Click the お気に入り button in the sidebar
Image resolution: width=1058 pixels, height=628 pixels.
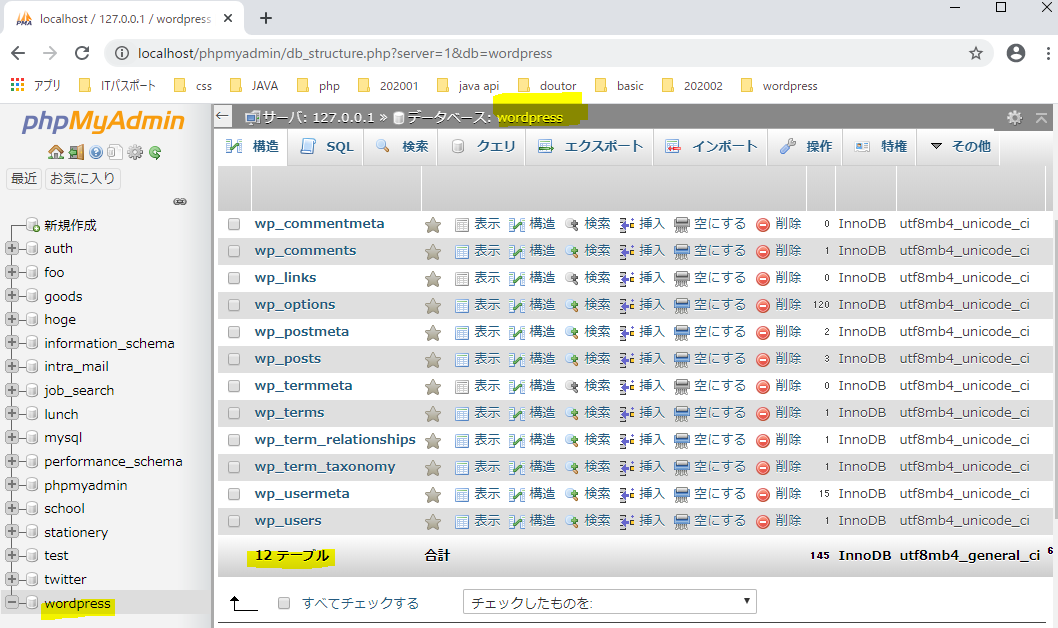[x=82, y=179]
